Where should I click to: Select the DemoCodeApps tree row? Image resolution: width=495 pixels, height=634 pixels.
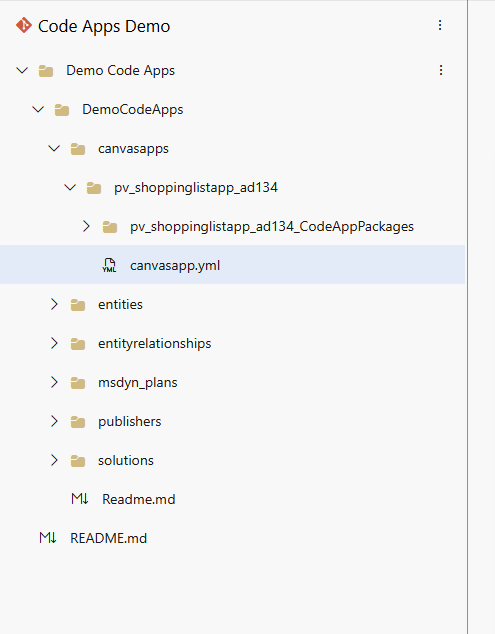(x=233, y=109)
